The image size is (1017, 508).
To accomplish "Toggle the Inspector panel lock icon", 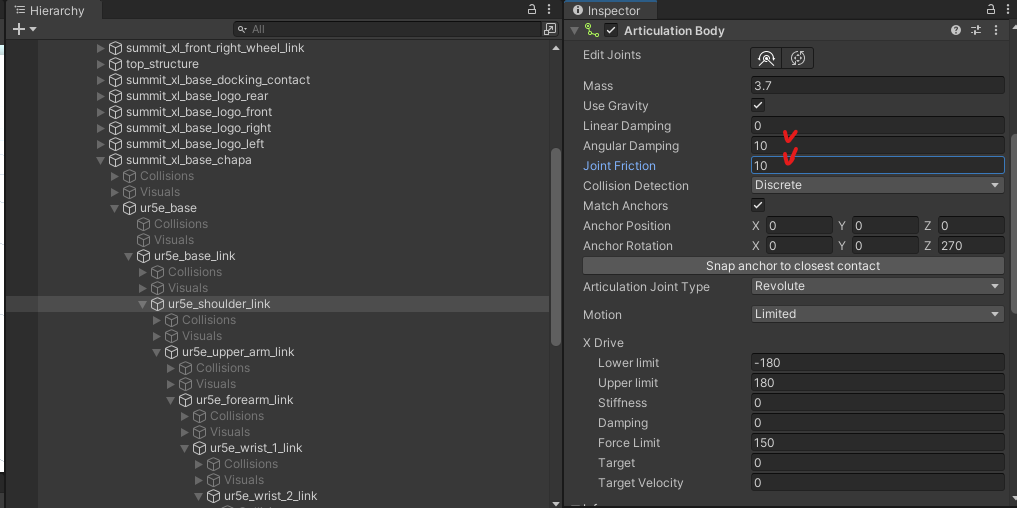I will (x=991, y=10).
